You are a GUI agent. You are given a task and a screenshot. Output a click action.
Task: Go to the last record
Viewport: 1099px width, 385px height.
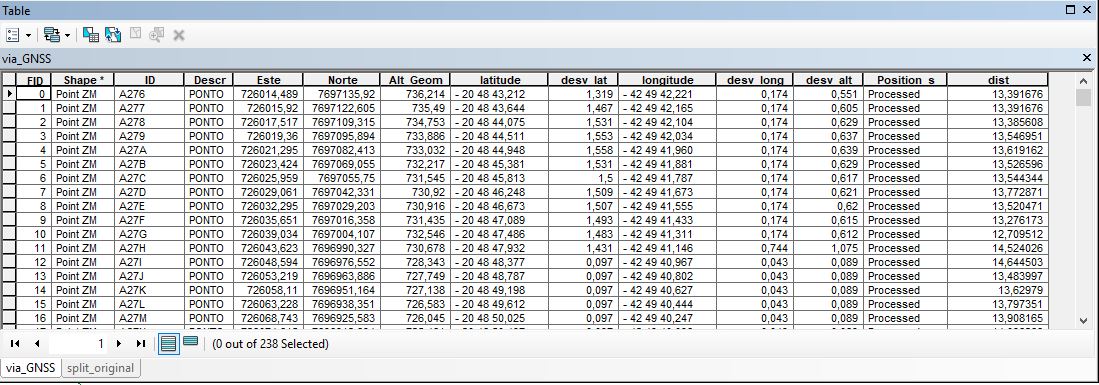pyautogui.click(x=140, y=344)
